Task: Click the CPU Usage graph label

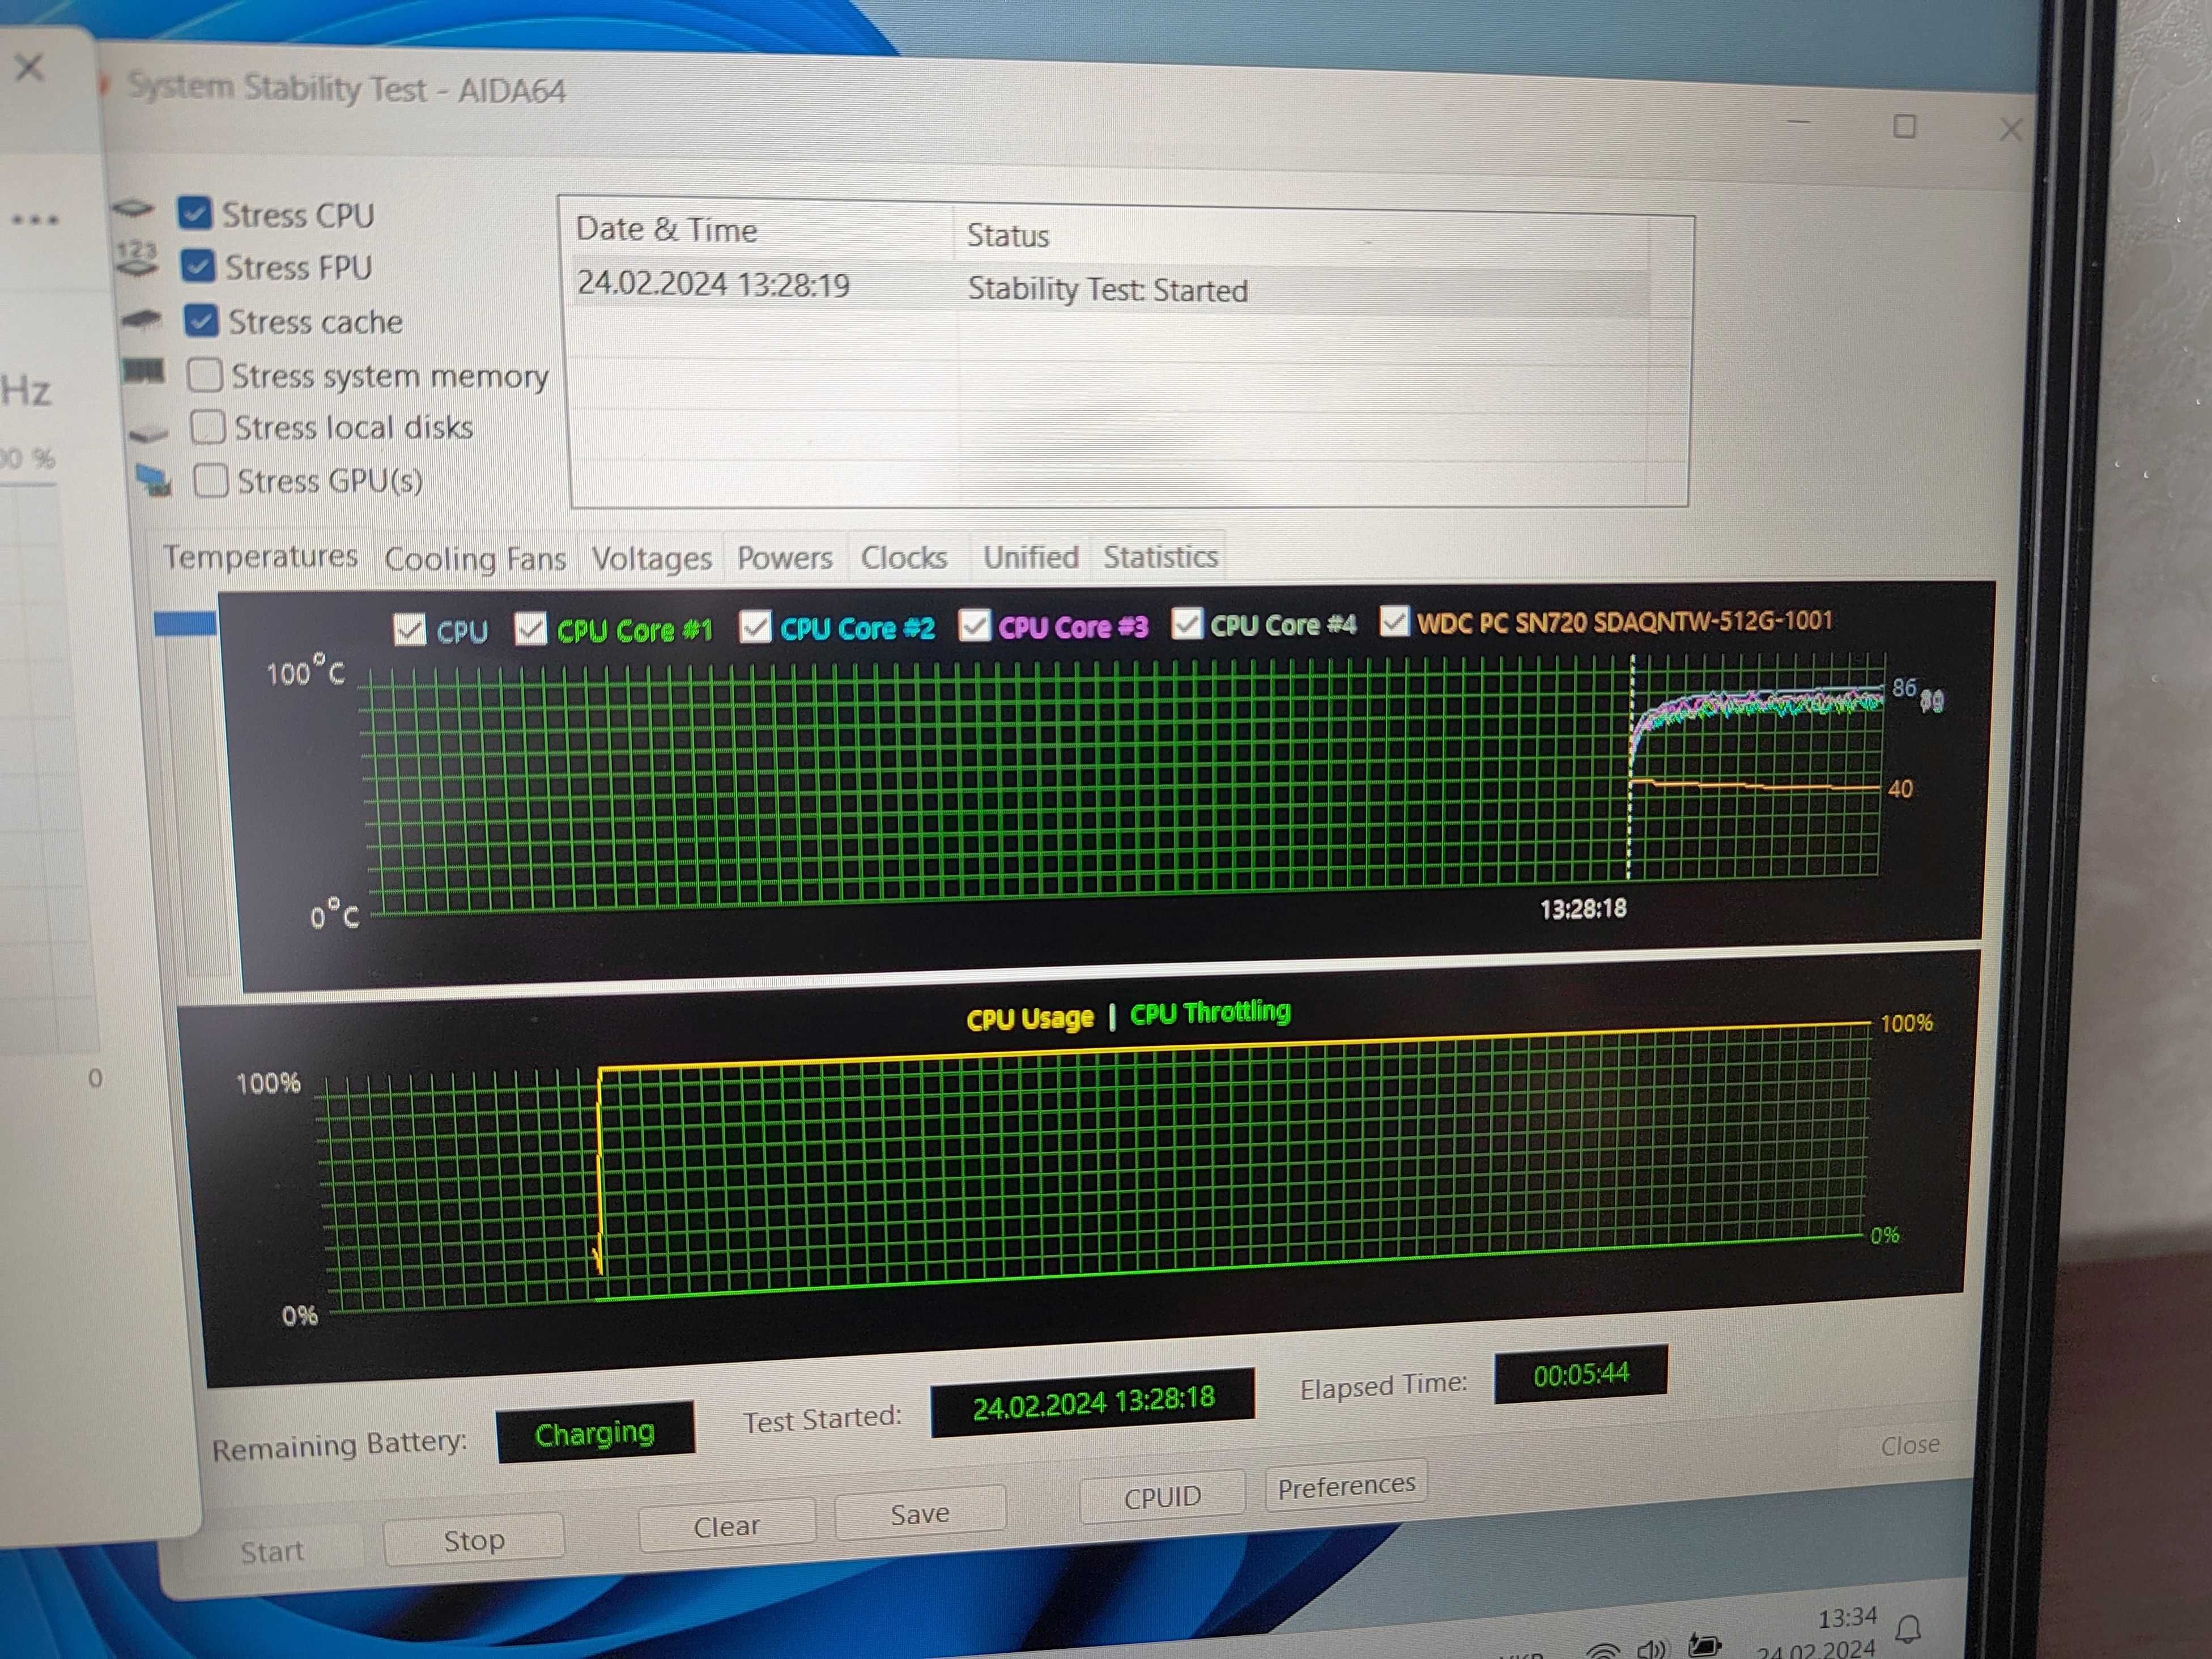Action: click(1030, 1018)
